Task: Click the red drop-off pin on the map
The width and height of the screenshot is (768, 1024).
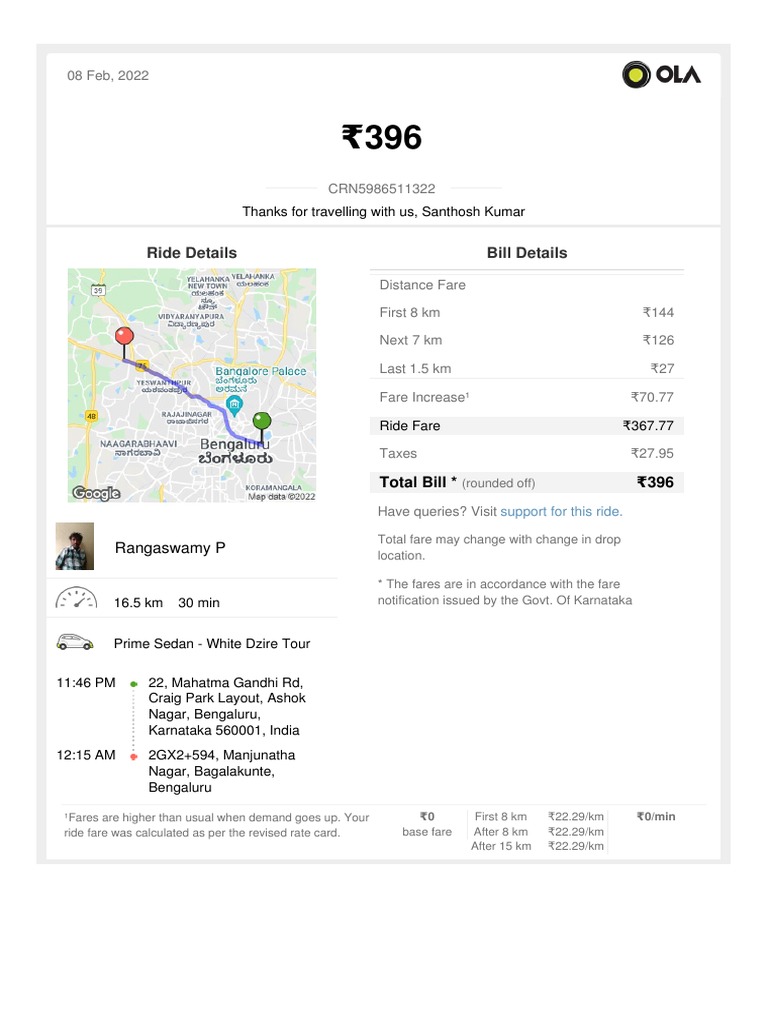Action: [124, 337]
